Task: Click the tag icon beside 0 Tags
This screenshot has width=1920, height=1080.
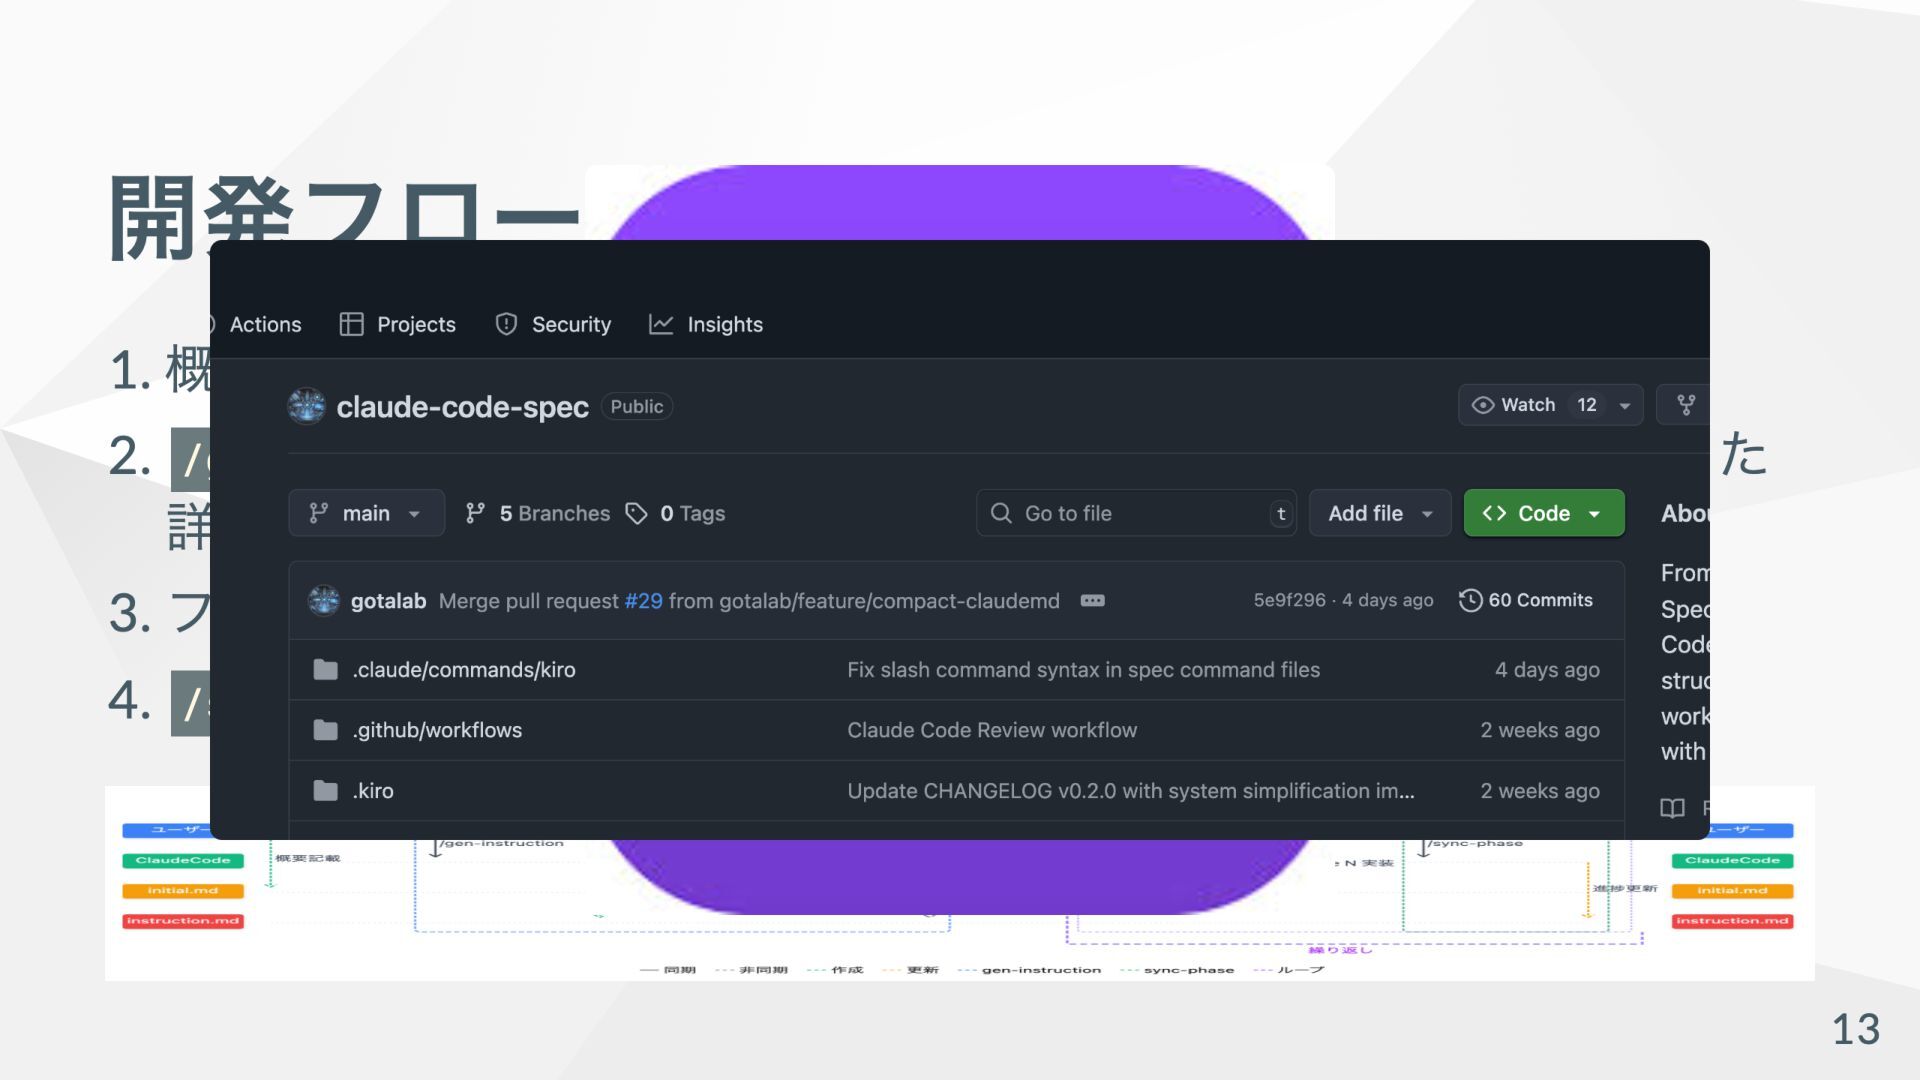Action: coord(636,513)
